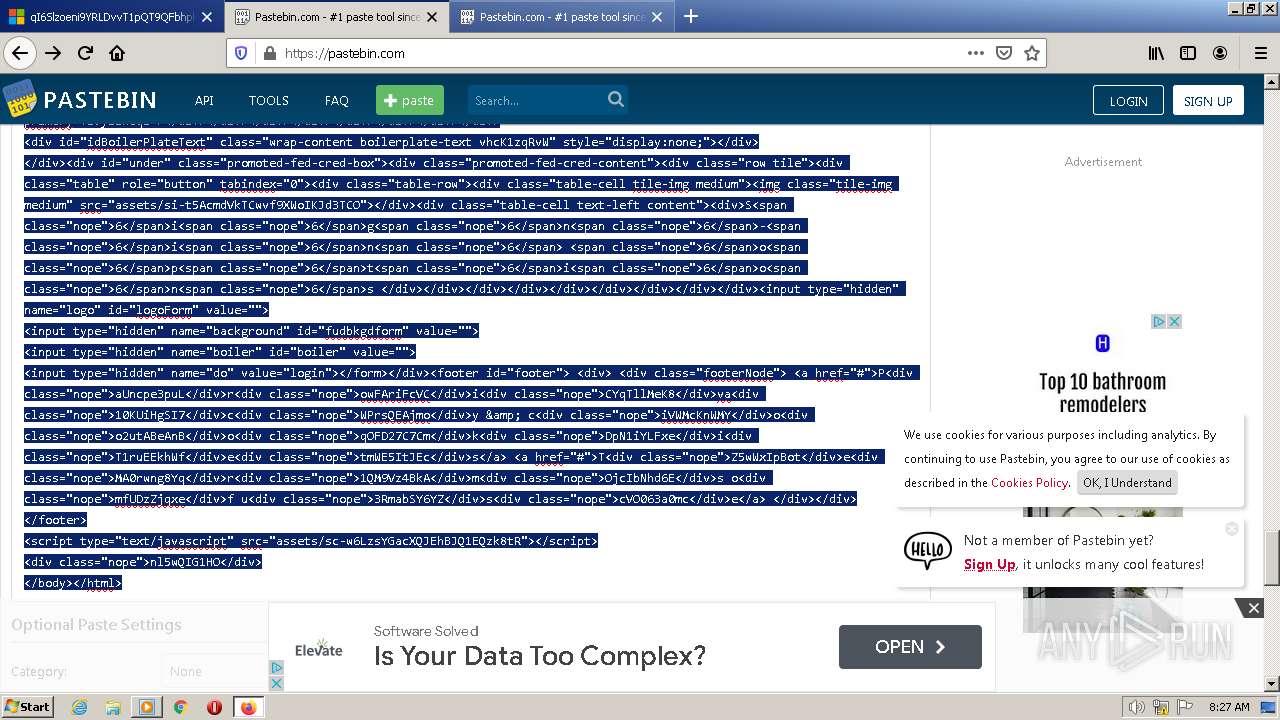Viewport: 1280px width, 720px height.
Task: Open the media player taskbar icon
Action: coord(147,707)
